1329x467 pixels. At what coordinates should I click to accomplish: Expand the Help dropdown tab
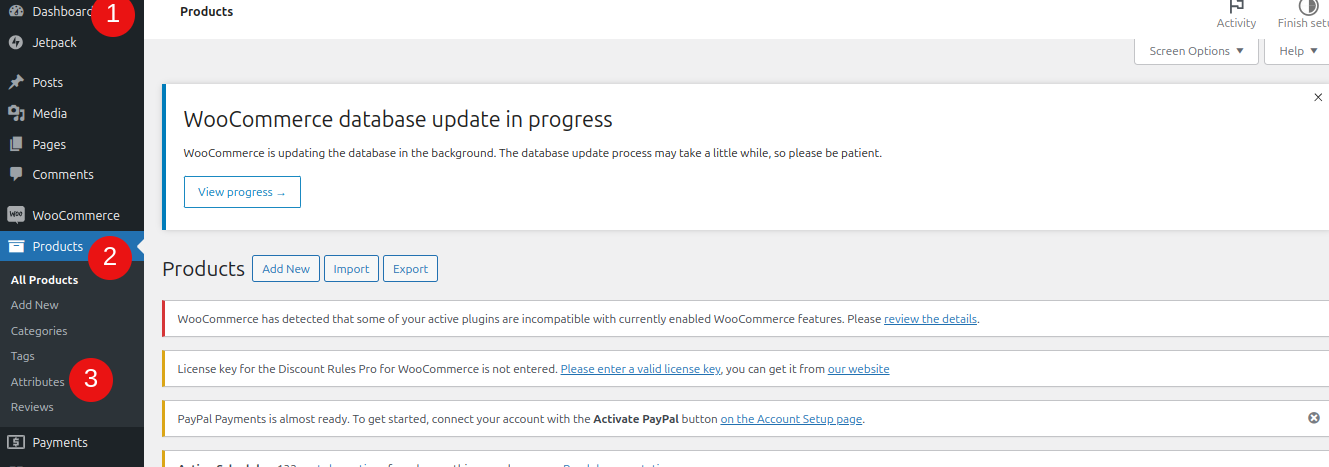tap(1297, 51)
